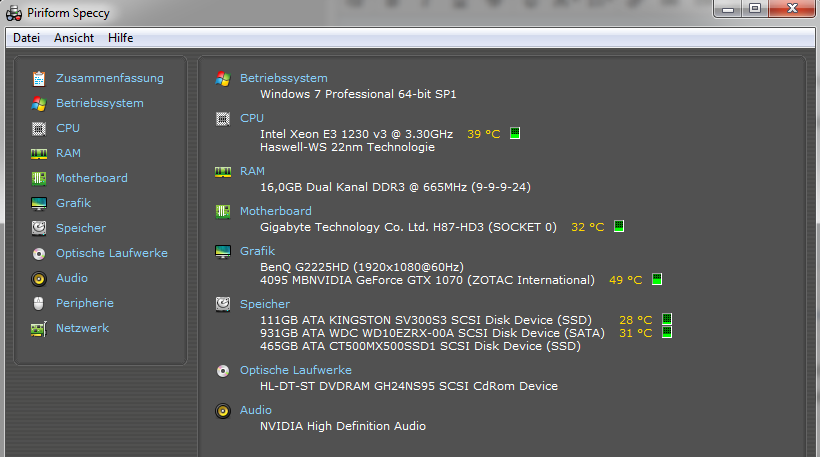Image resolution: width=820 pixels, height=457 pixels.
Task: Click the Peripherie mouse icon in sidebar
Action: (39, 303)
